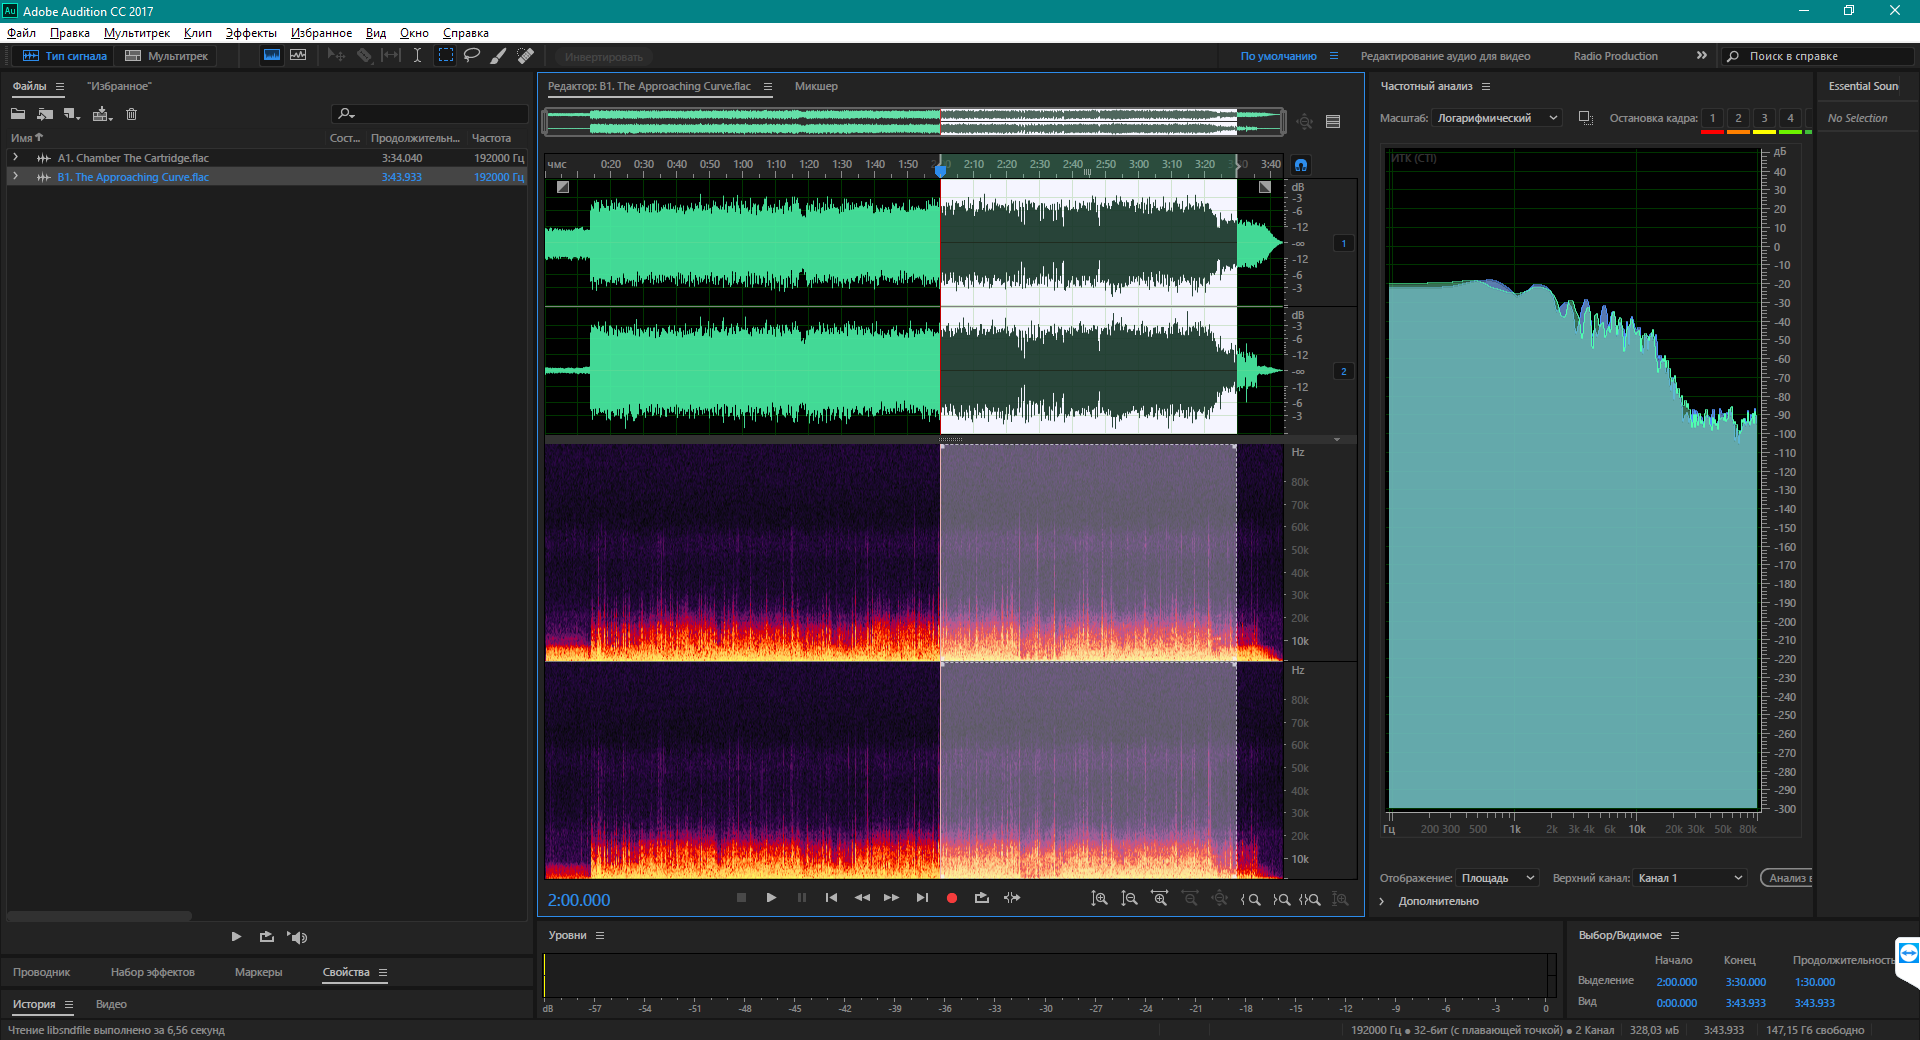
Task: Open the Файл menu
Action: click(x=21, y=33)
